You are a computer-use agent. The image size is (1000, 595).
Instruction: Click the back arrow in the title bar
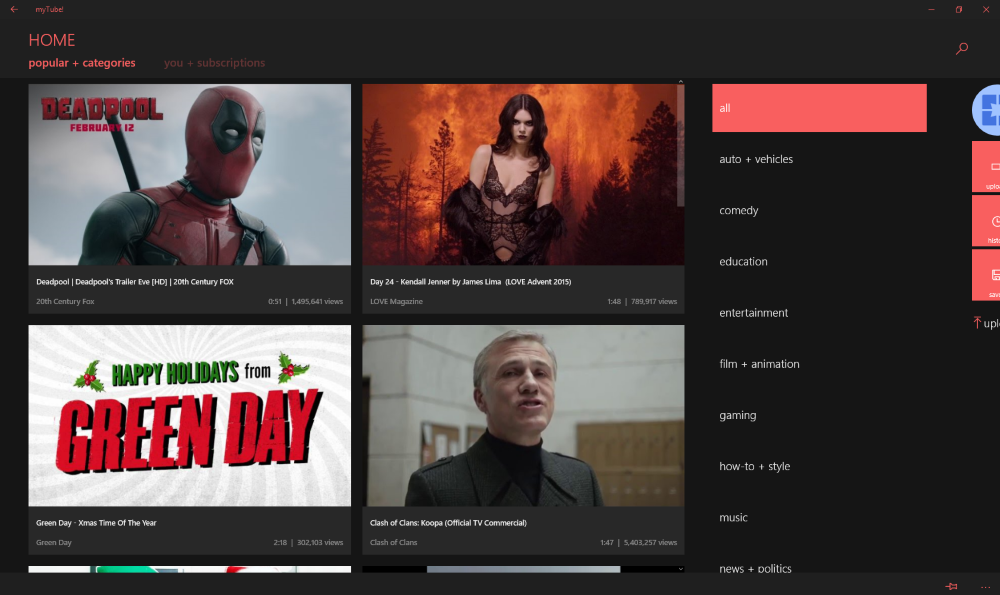[x=14, y=10]
